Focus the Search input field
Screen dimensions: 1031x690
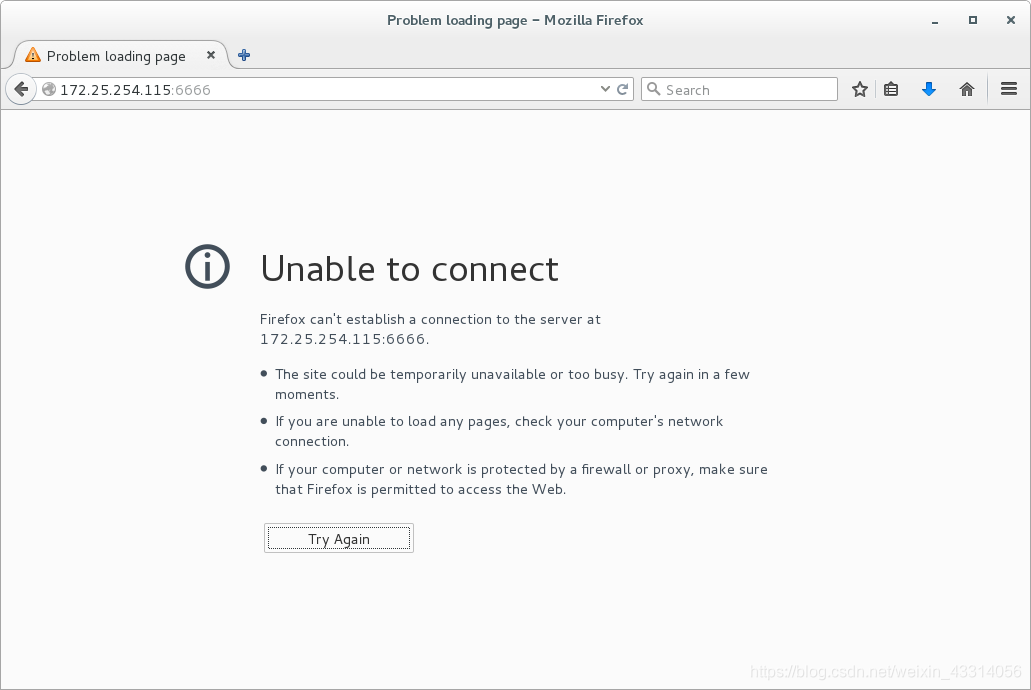click(739, 89)
